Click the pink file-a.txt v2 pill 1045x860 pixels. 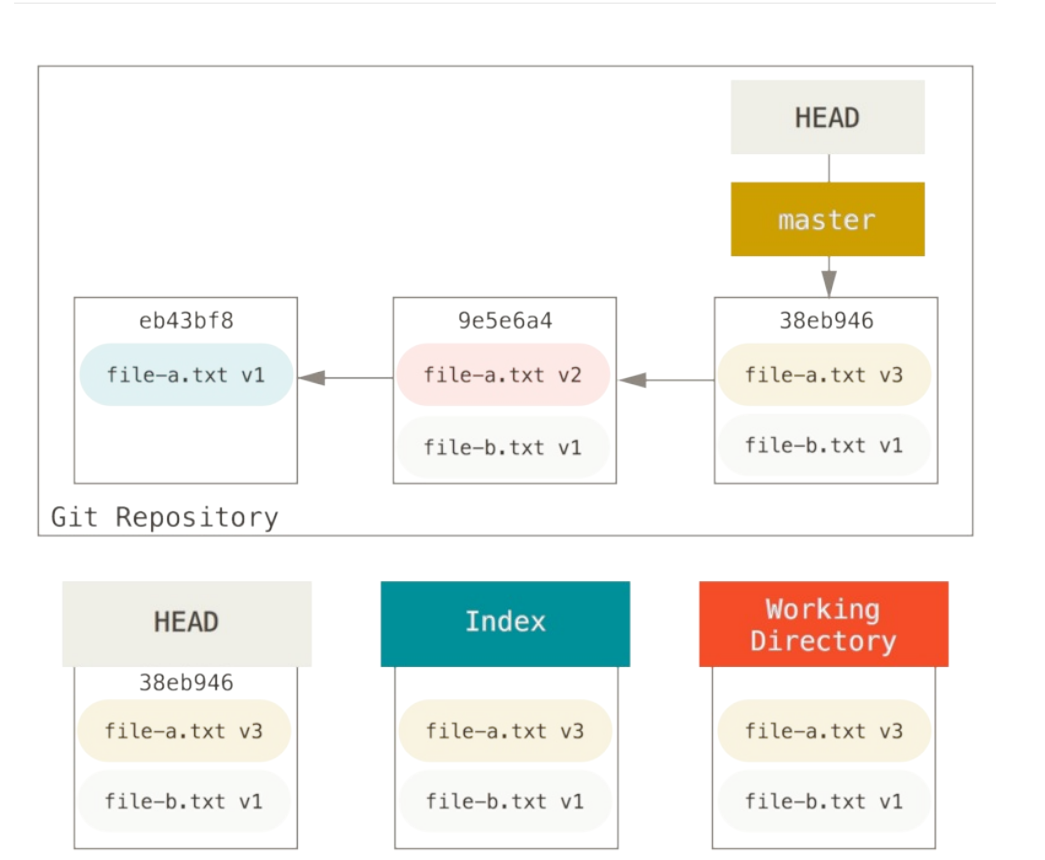click(x=503, y=375)
